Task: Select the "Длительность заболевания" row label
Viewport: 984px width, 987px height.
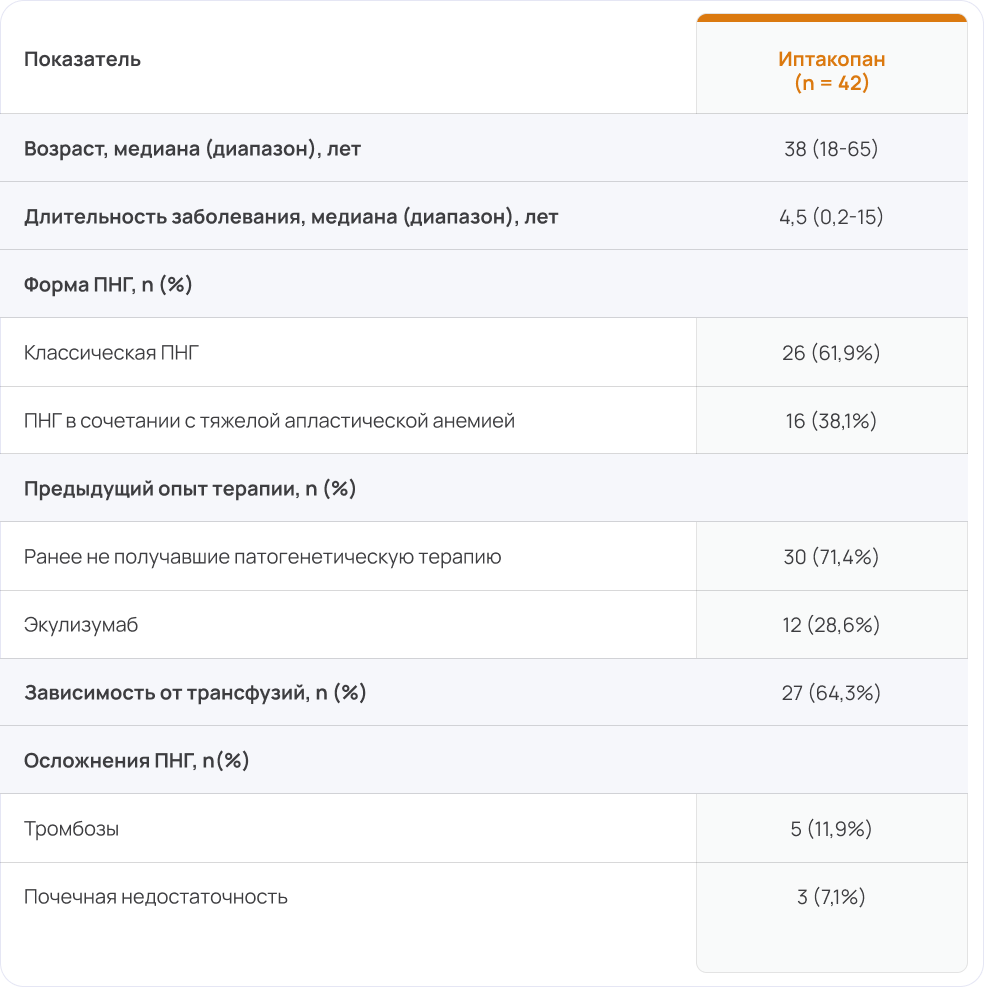Action: click(x=291, y=216)
